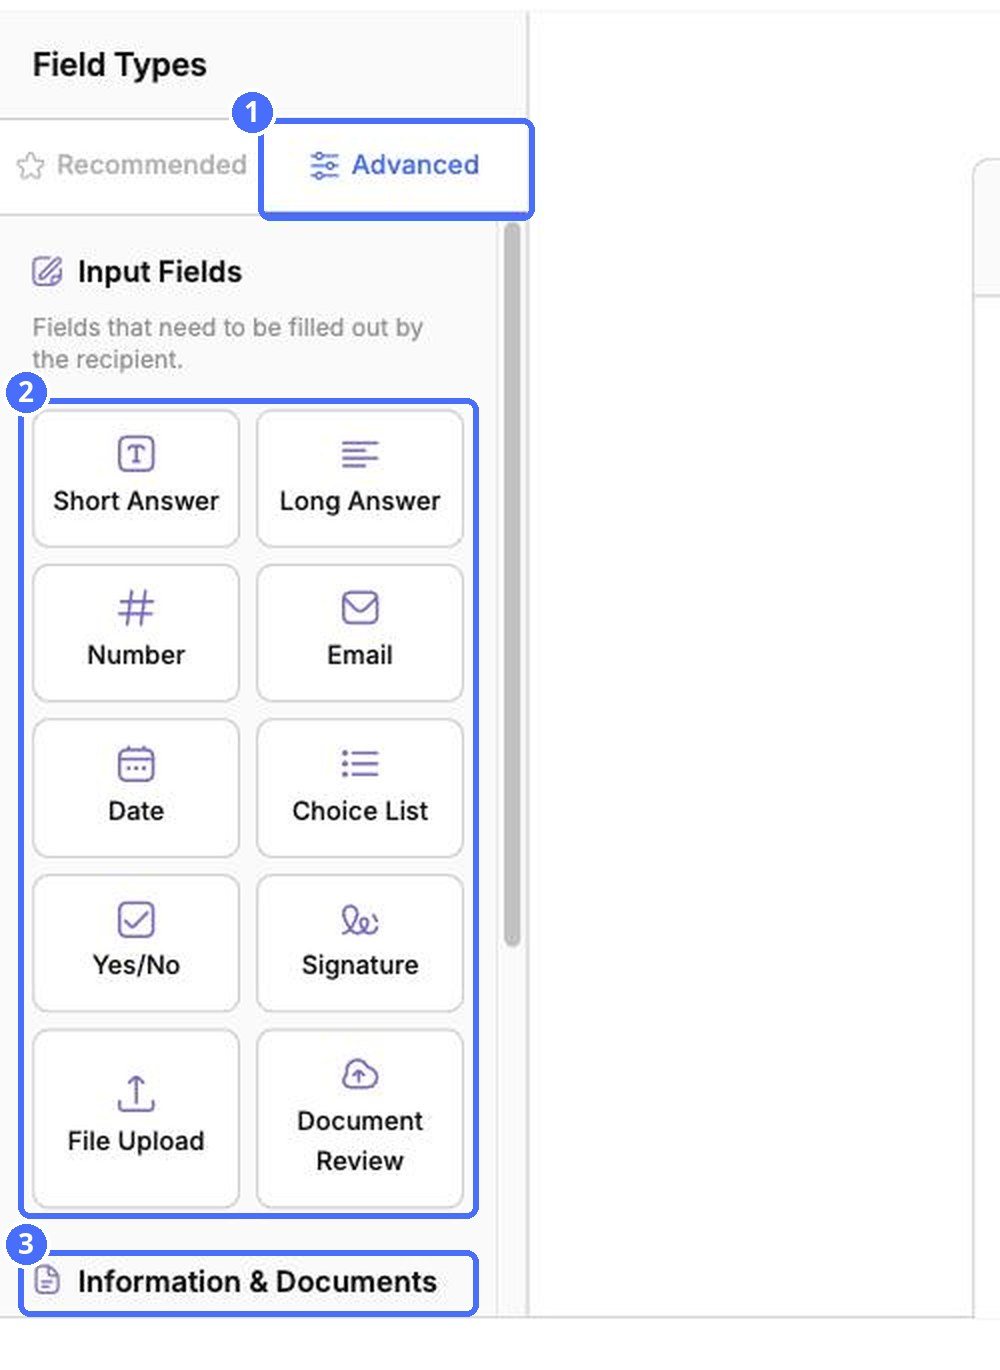
Task: Click the Field Types panel scrollbar
Action: [512, 585]
